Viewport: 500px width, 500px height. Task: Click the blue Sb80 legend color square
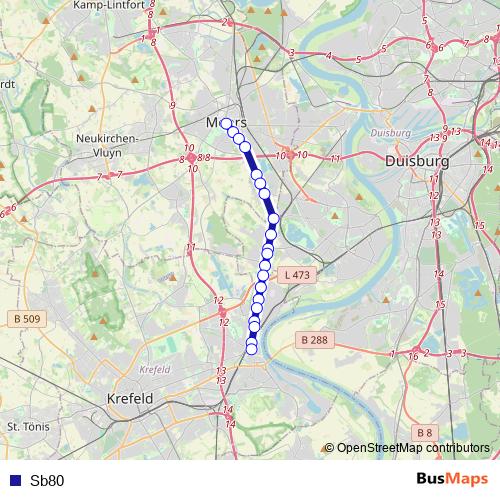click(x=15, y=480)
